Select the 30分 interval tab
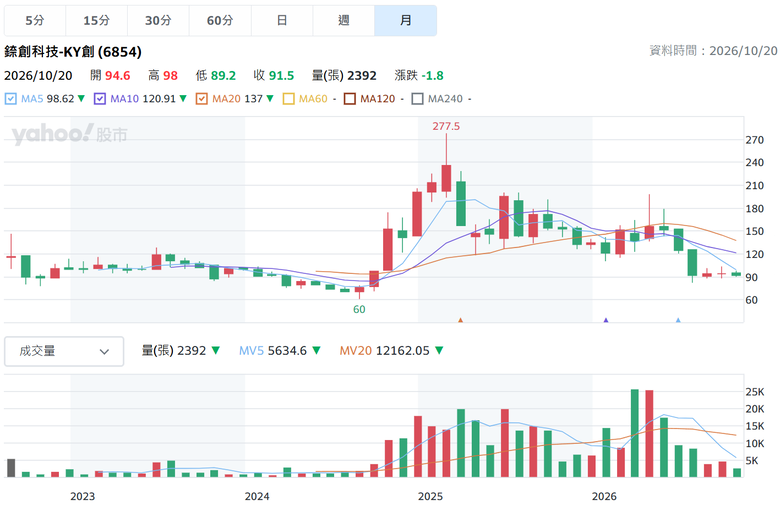The image size is (780, 517). click(158, 20)
